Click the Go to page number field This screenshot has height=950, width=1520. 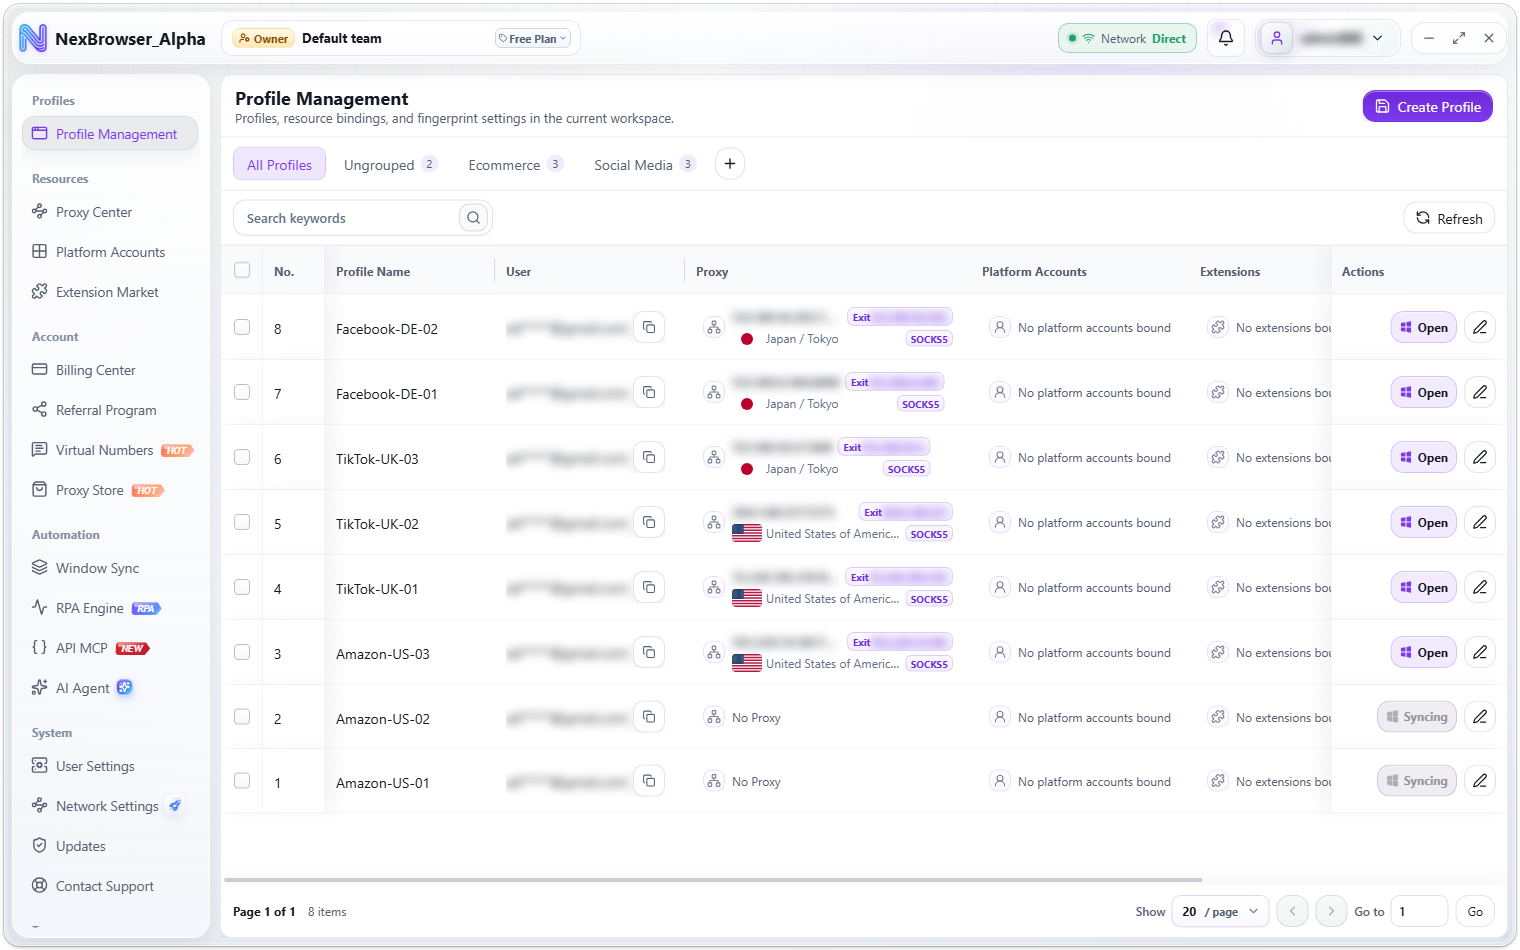click(1418, 911)
